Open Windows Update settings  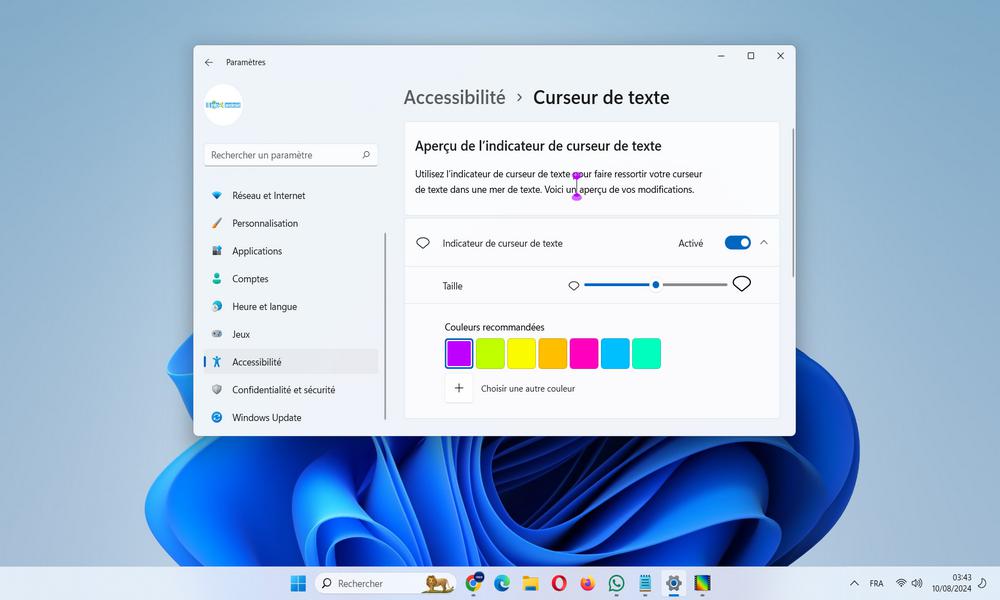[x=266, y=418]
